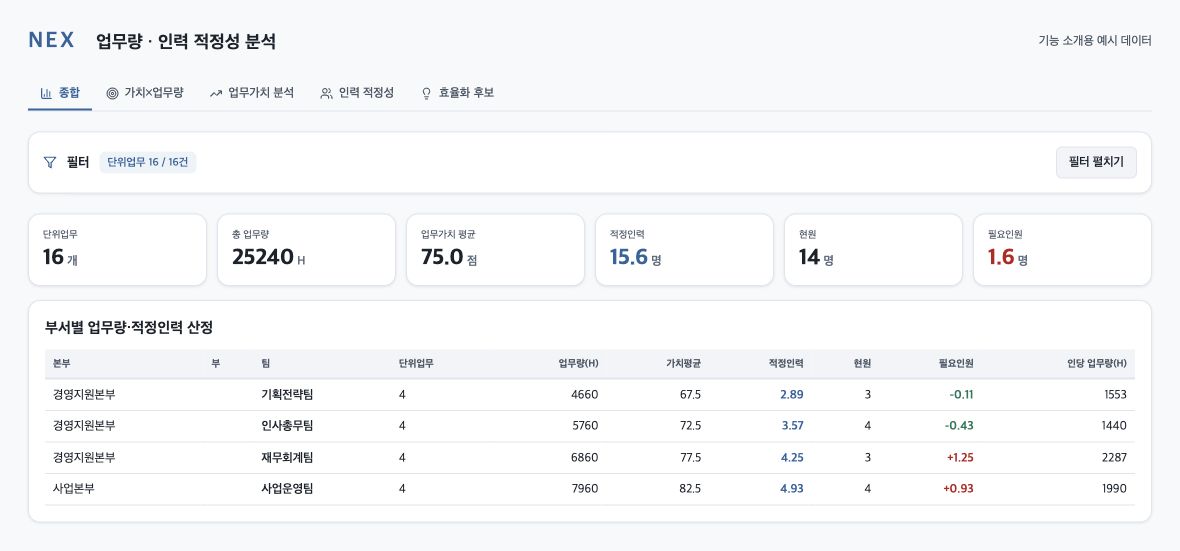Click the 2.89 적정인력 value
Viewport: 1180px width, 551px height.
[792, 394]
